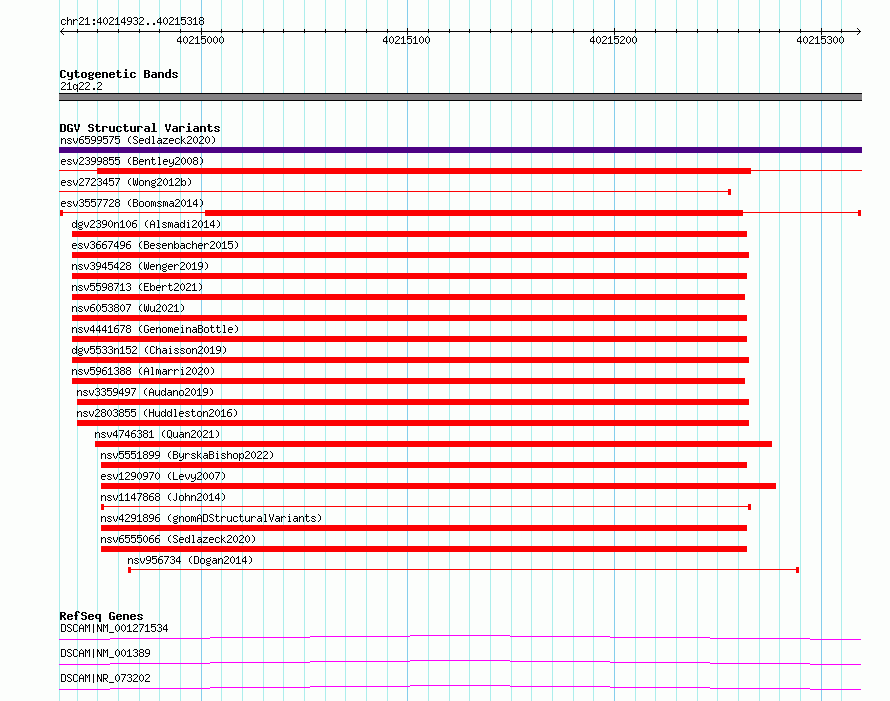This screenshot has width=890, height=701.
Task: Open variant esv1290970 (Levy2007) label
Action: point(163,476)
